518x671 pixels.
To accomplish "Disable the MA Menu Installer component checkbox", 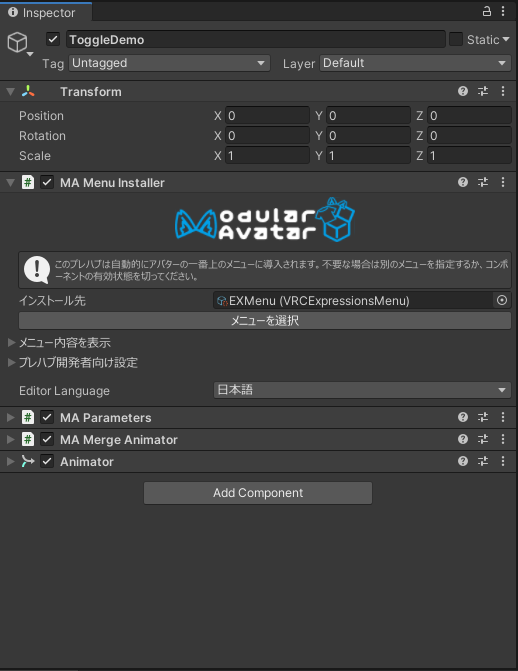I will pyautogui.click(x=47, y=183).
